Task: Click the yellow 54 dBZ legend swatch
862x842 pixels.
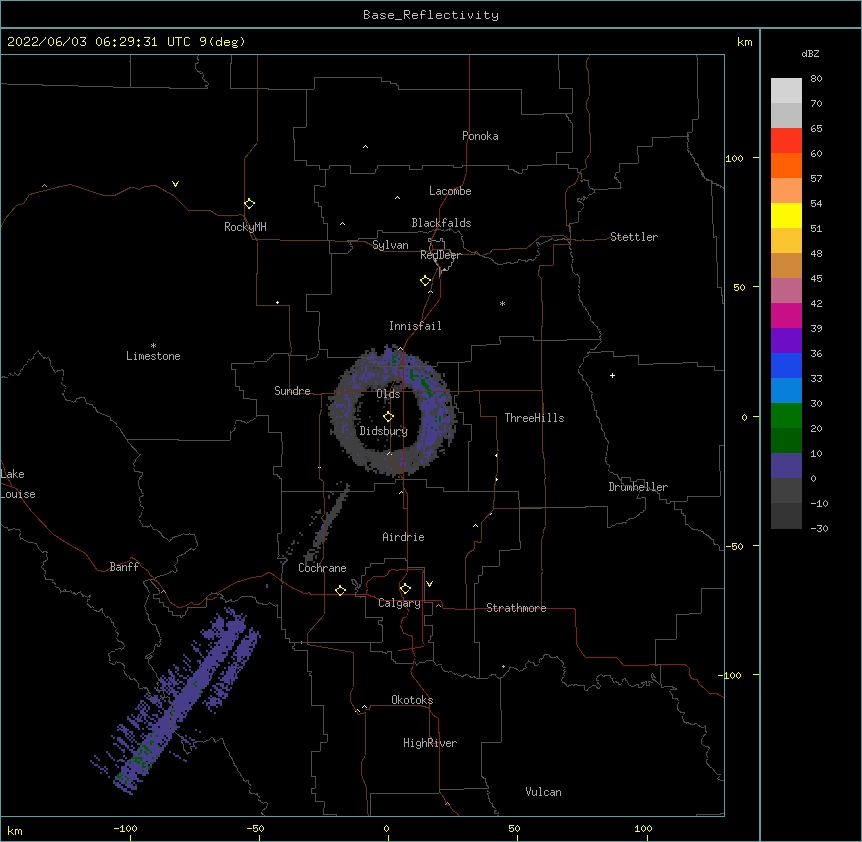Action: click(x=786, y=215)
